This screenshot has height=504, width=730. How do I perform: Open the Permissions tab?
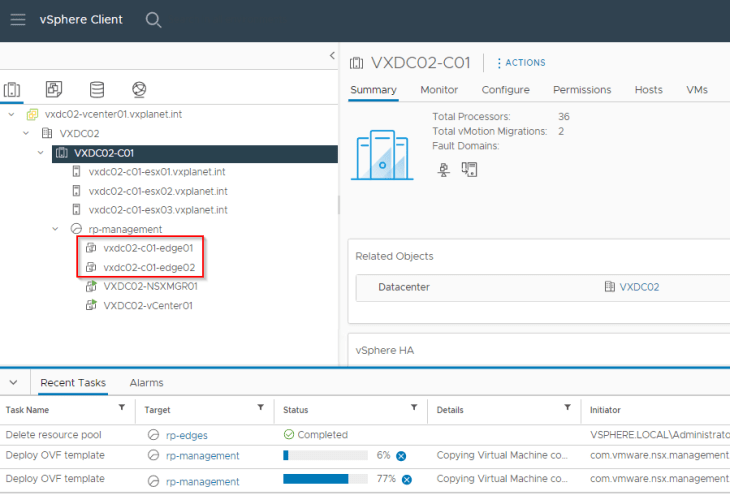pyautogui.click(x=582, y=90)
